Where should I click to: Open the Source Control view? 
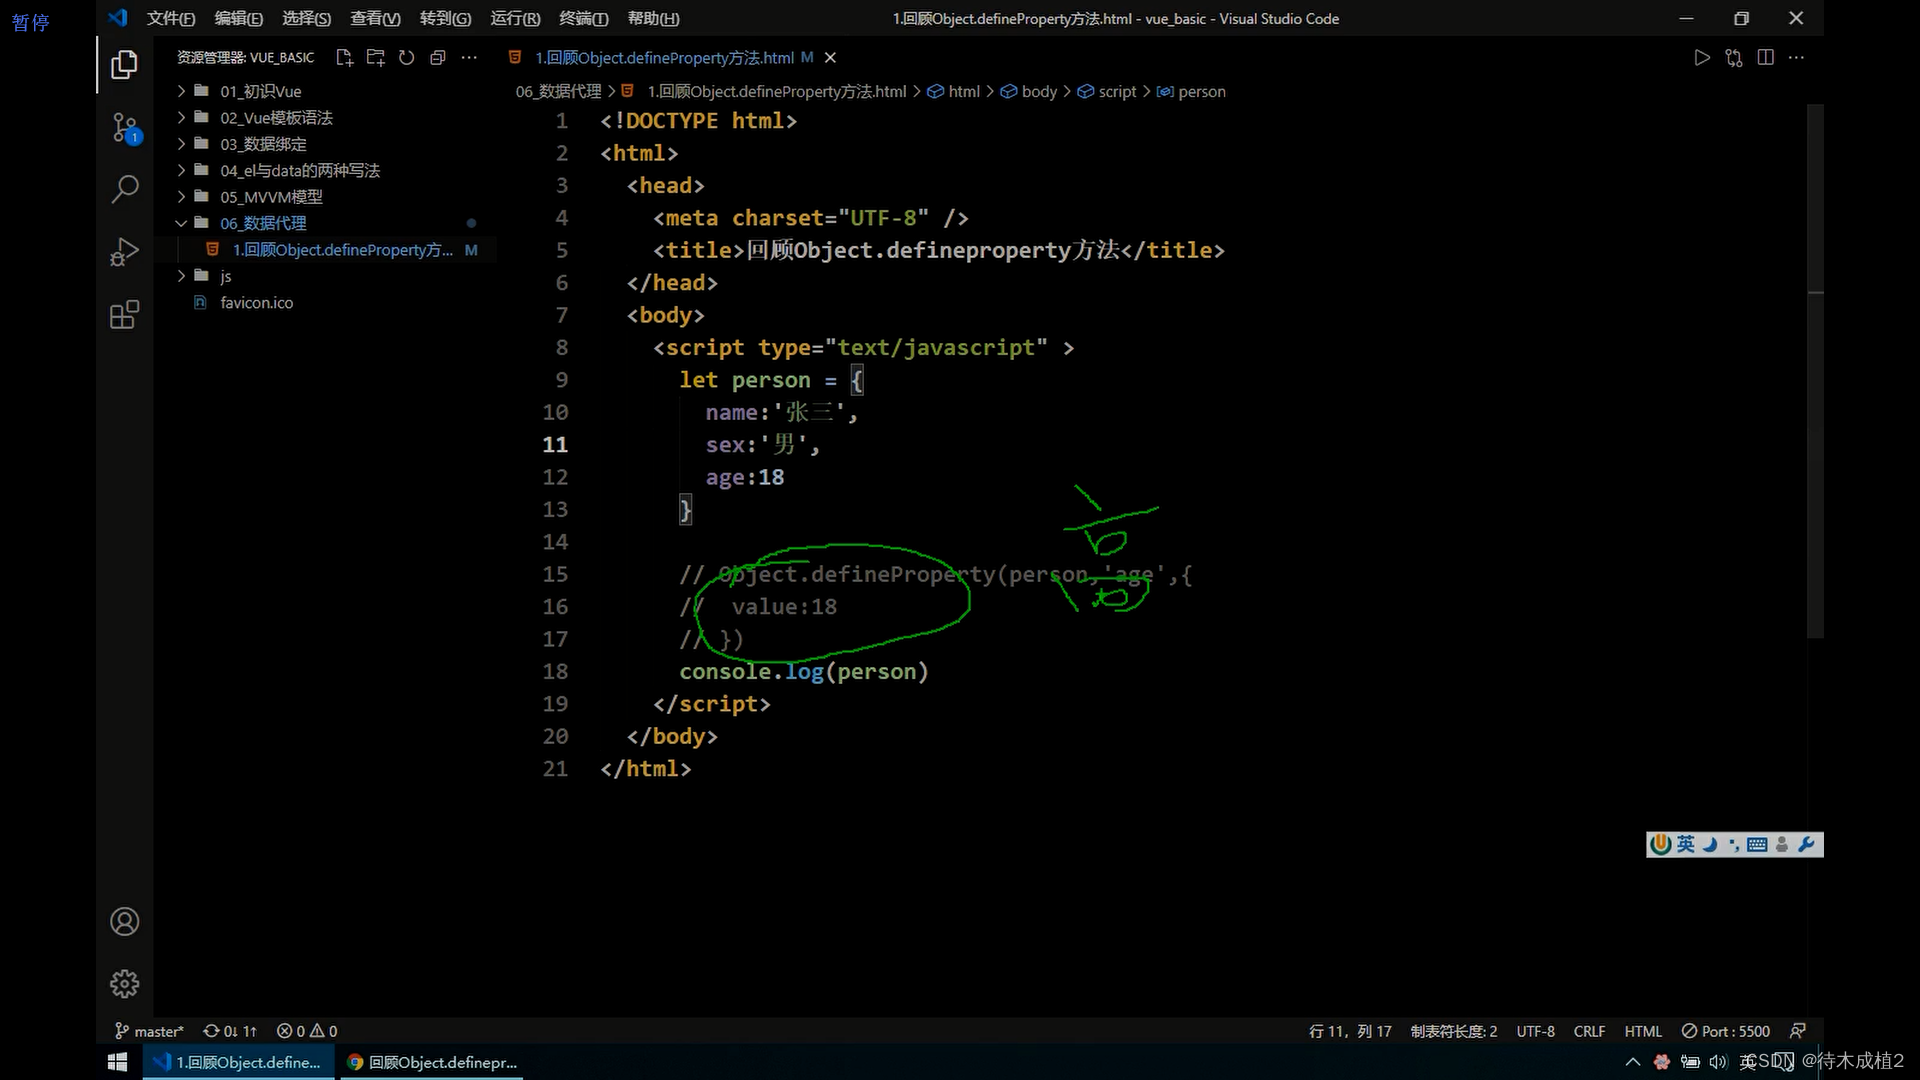click(124, 128)
